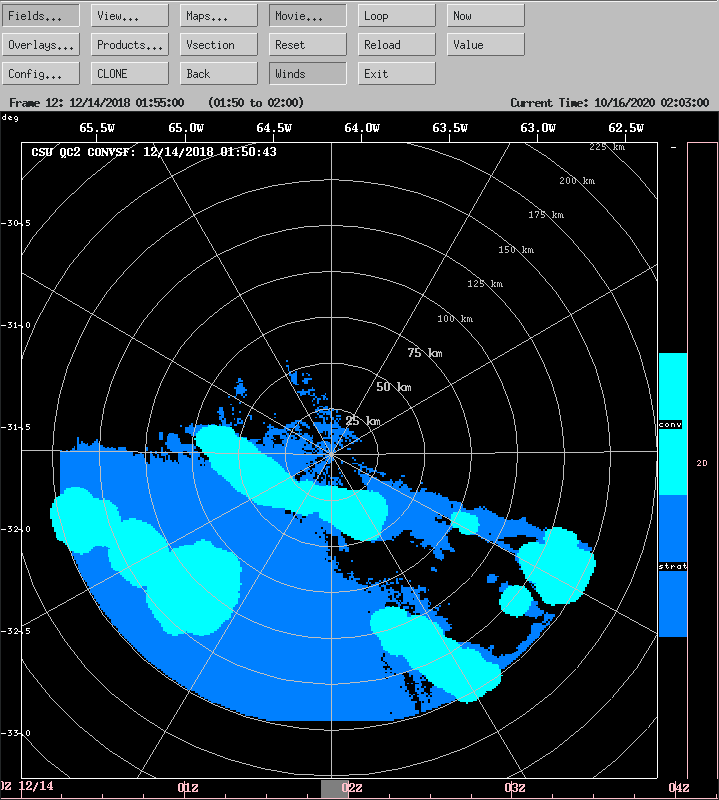Click the Vsection button

tap(219, 45)
